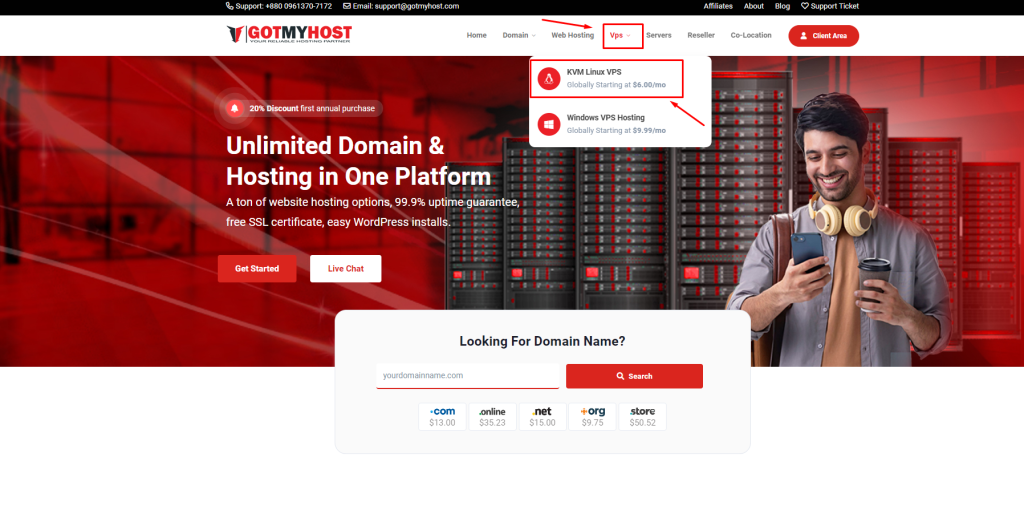
Task: Click the Windows VPS Hosting icon
Action: tap(548, 124)
